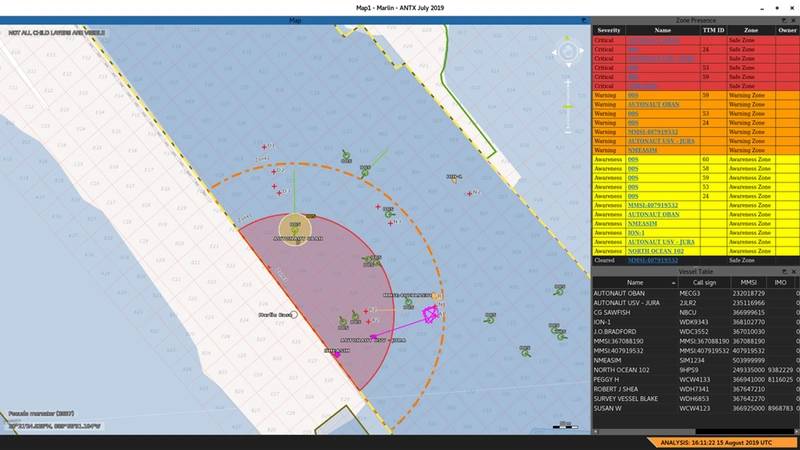Click the Vessel Table horizontal scrollbar thumb
This screenshot has height=450, width=800.
click(x=646, y=432)
